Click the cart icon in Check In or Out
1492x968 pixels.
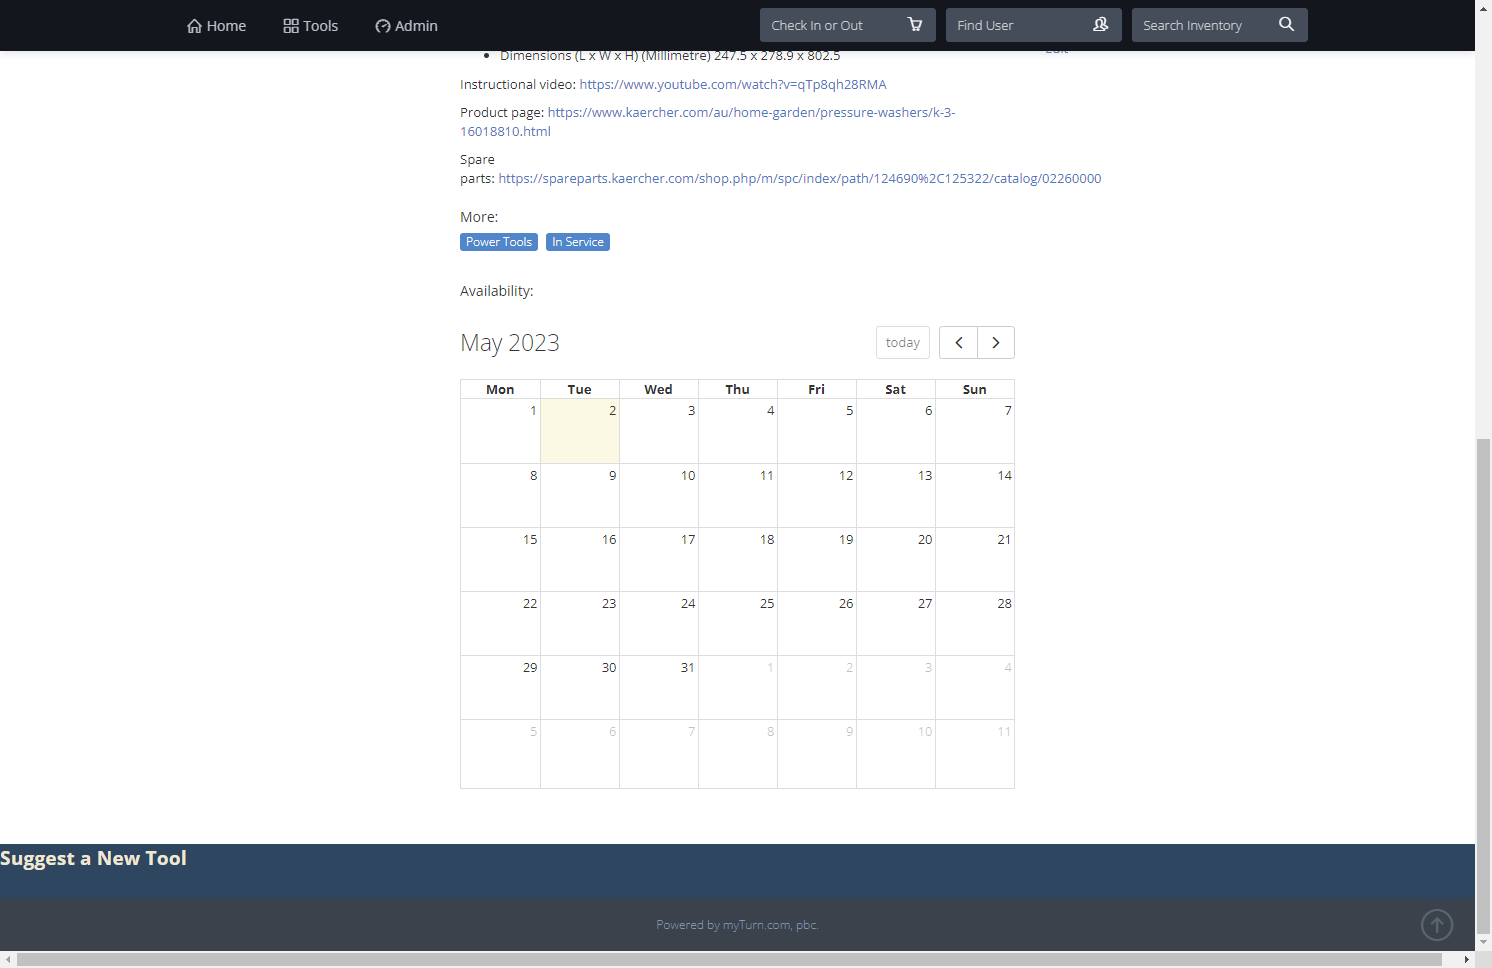click(915, 25)
